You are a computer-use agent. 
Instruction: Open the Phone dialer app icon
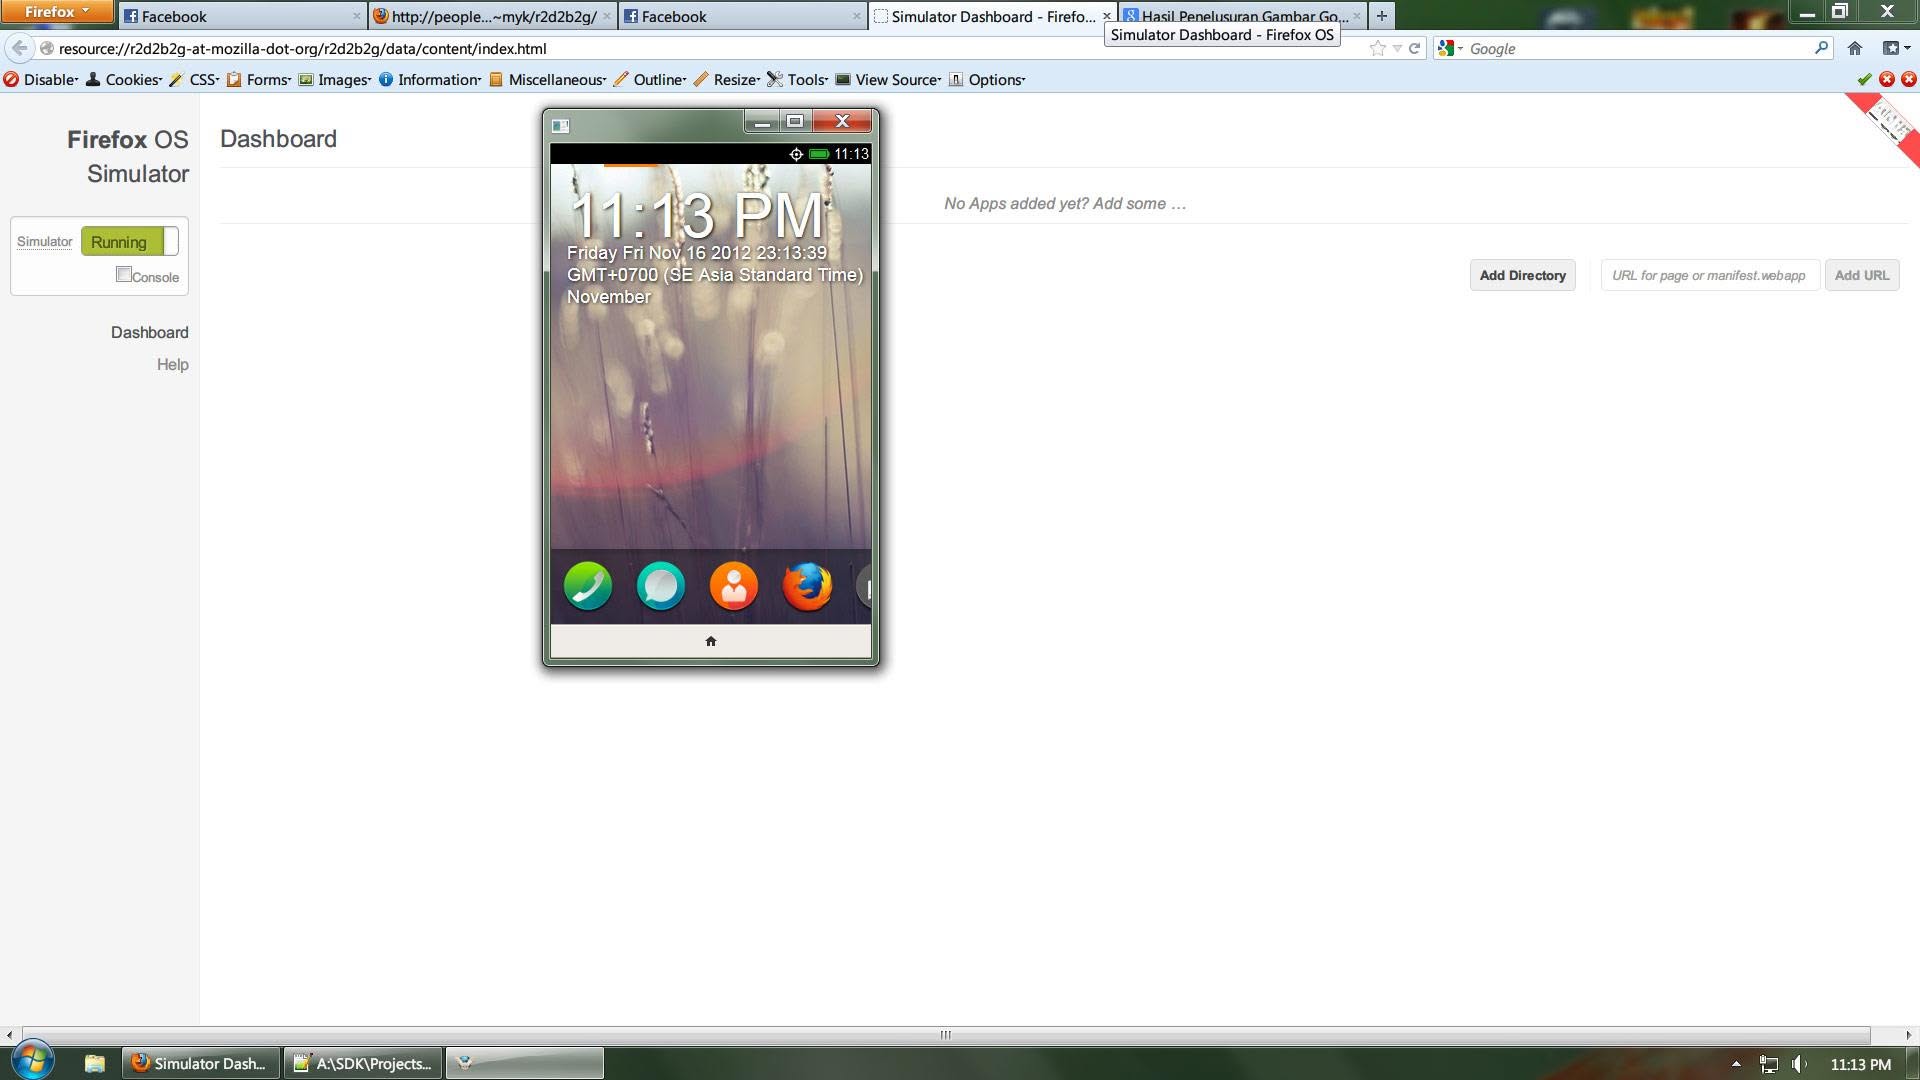(588, 586)
